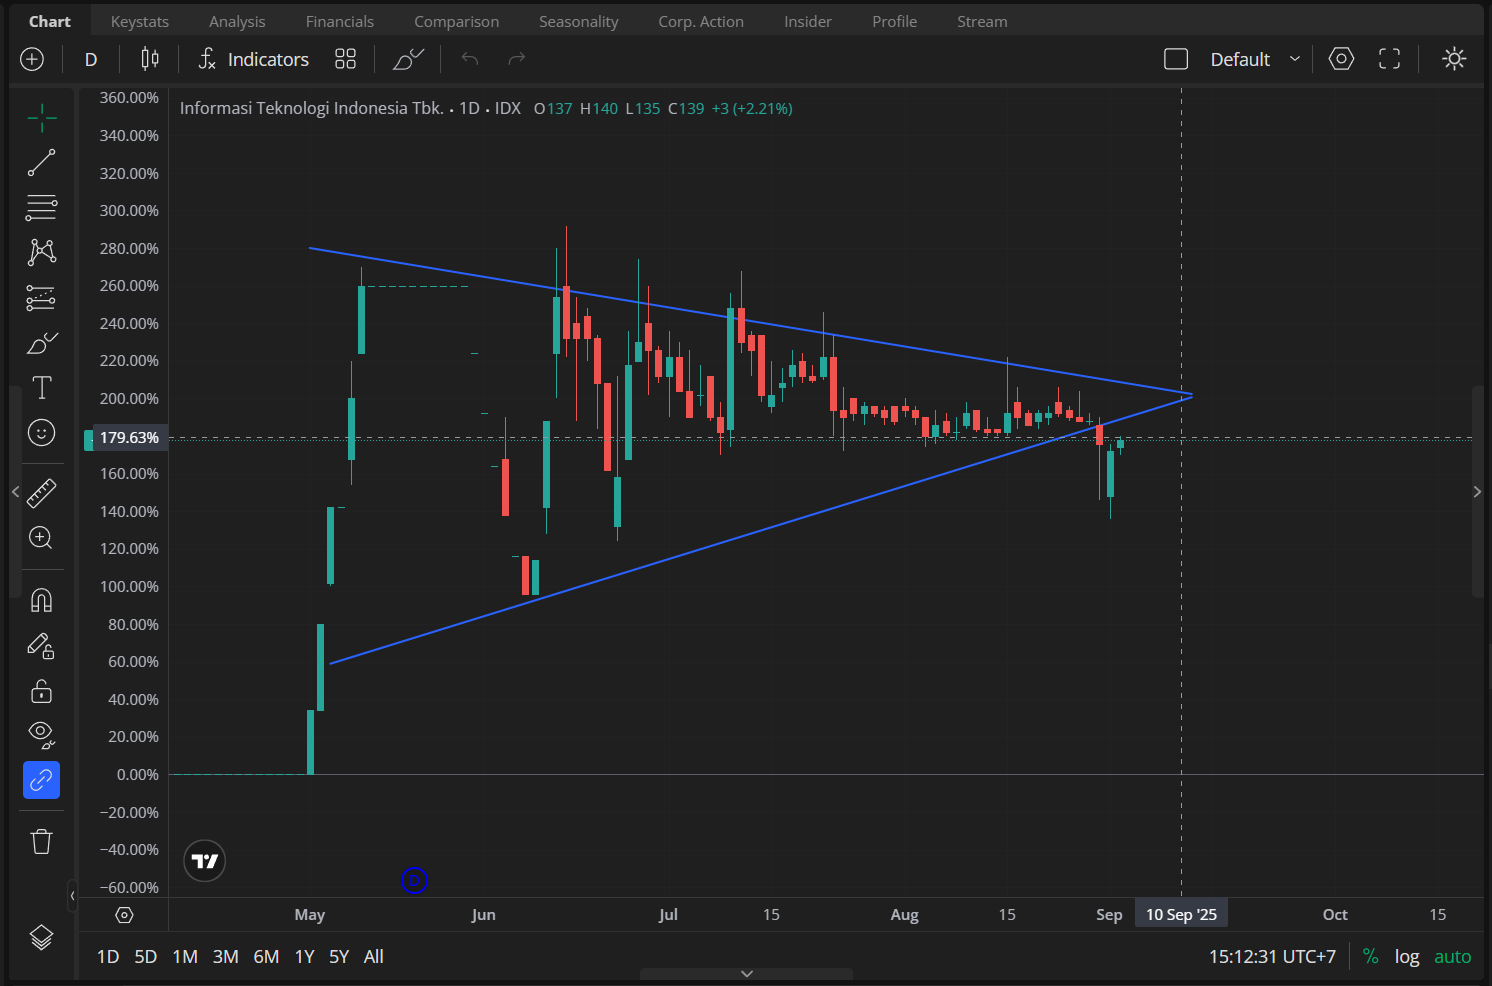Open the Insider tab

pos(808,21)
